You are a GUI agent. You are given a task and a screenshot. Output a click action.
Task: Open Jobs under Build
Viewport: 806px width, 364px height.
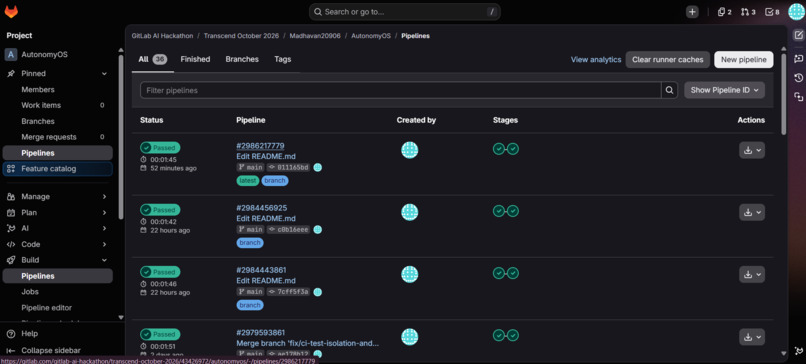(58, 292)
